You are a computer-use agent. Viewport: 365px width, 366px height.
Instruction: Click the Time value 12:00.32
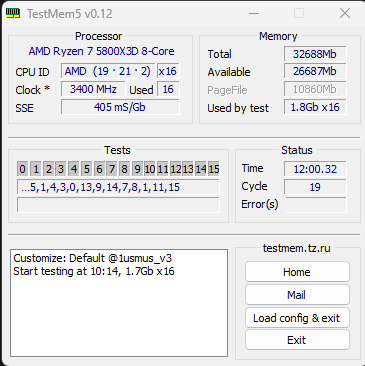(x=315, y=169)
